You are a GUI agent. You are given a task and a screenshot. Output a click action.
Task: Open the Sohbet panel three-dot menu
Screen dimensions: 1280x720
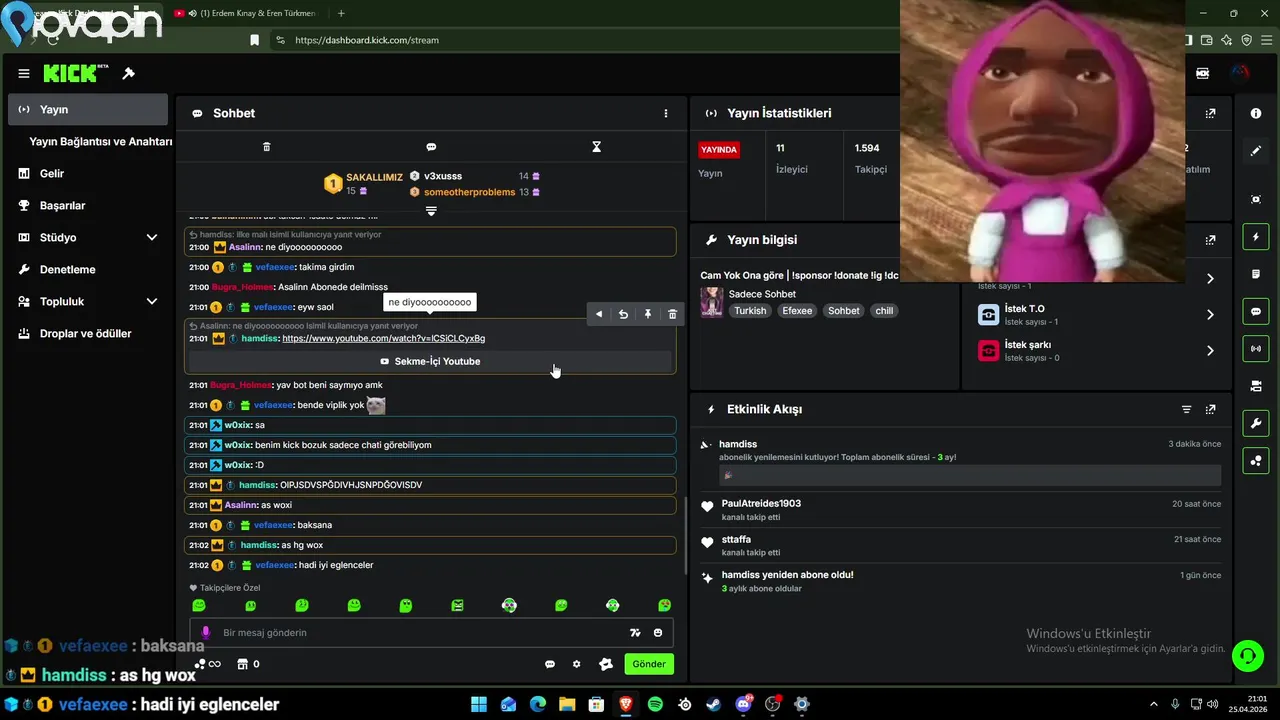666,113
